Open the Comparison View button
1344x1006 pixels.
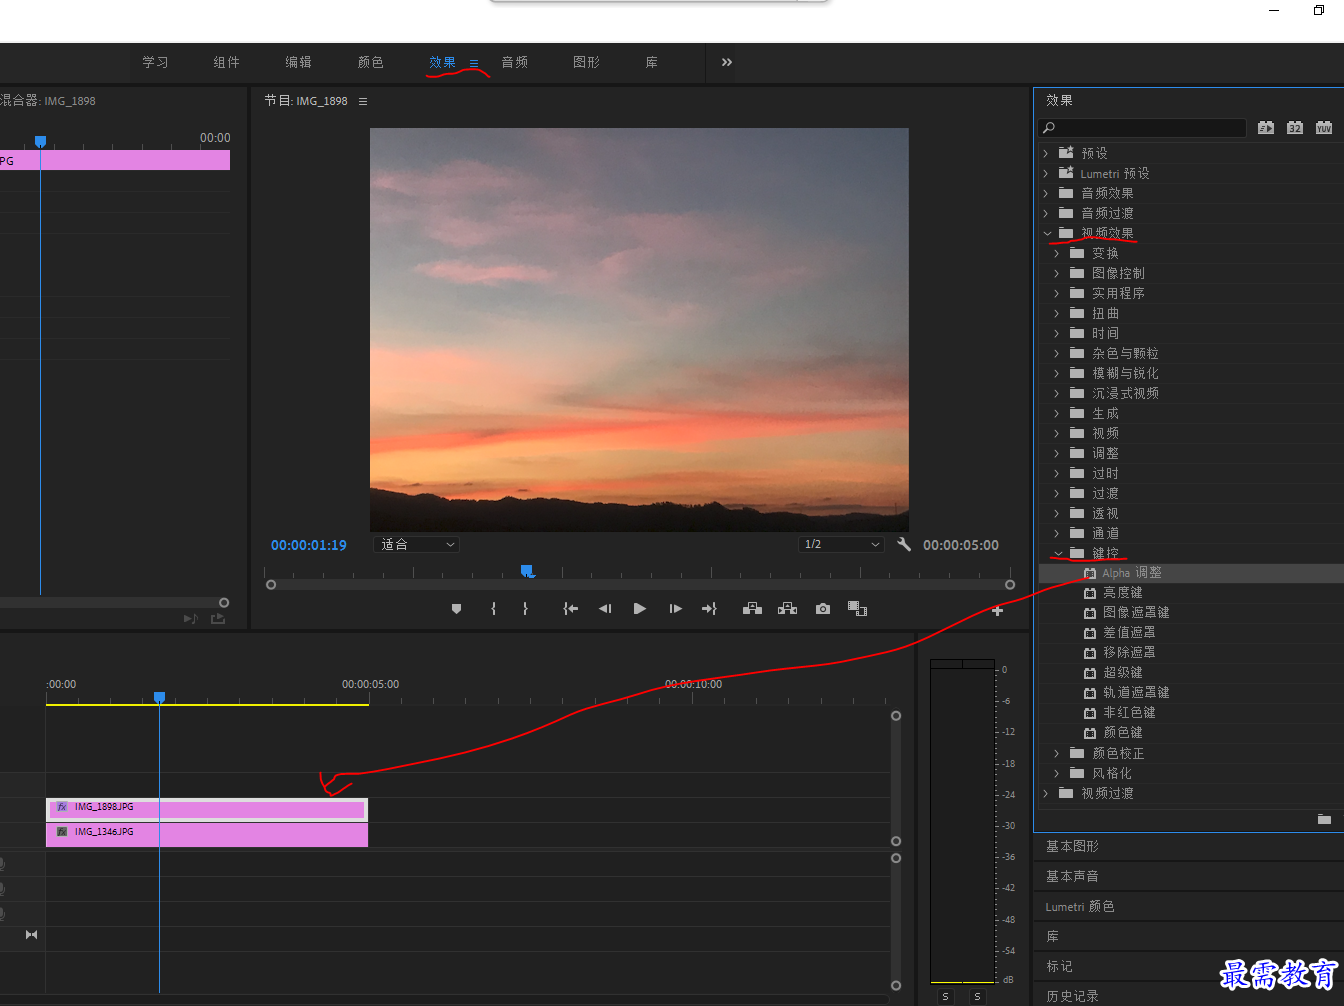(857, 609)
